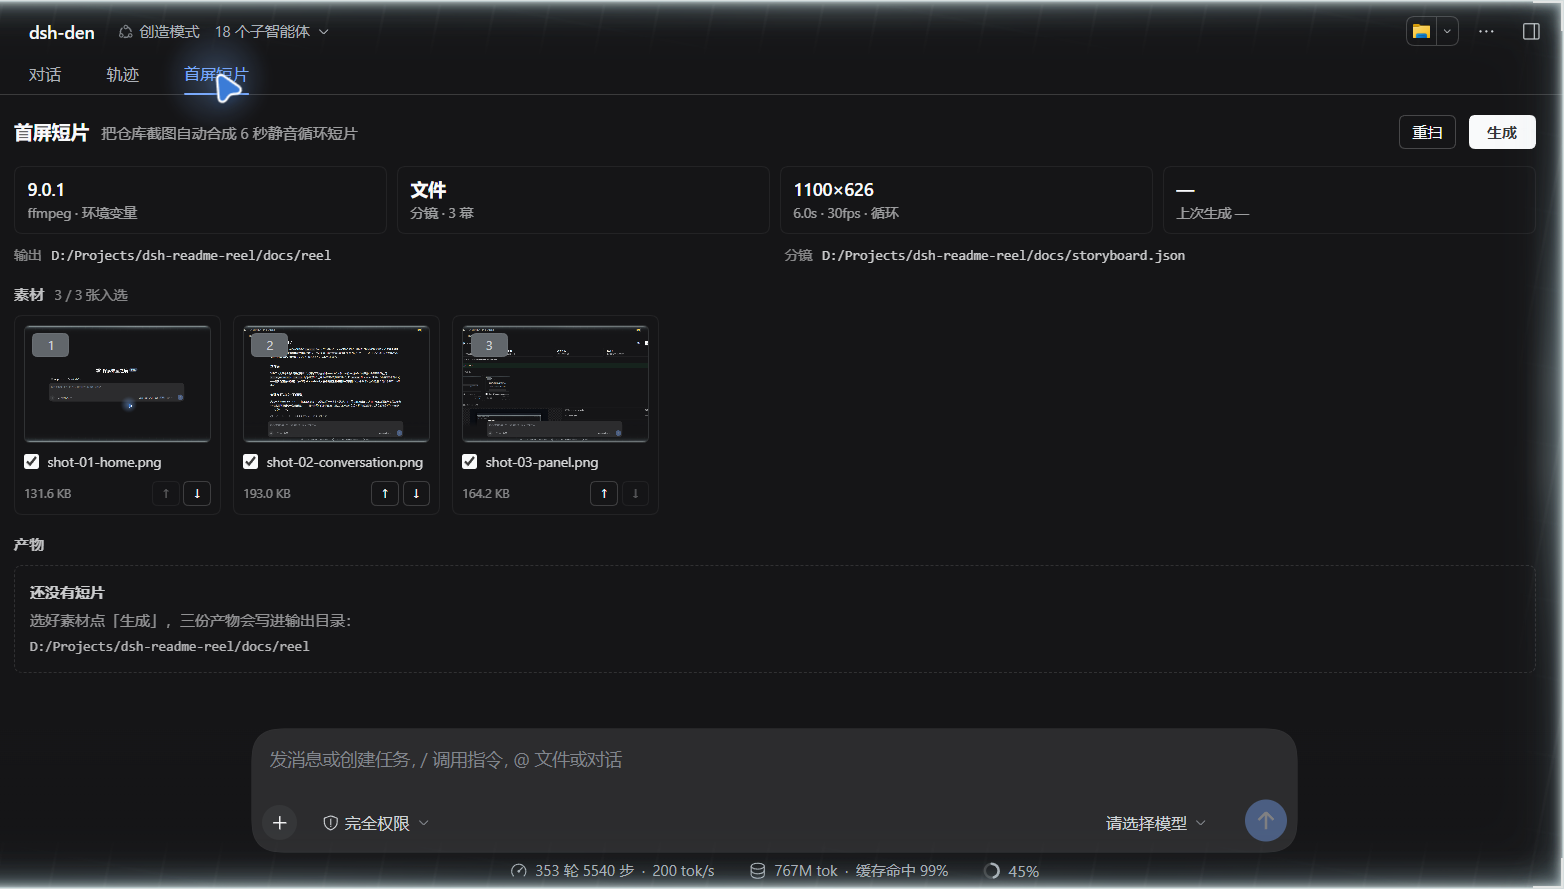
Task: Click the 45% progress ring indicator
Action: pos(1012,871)
